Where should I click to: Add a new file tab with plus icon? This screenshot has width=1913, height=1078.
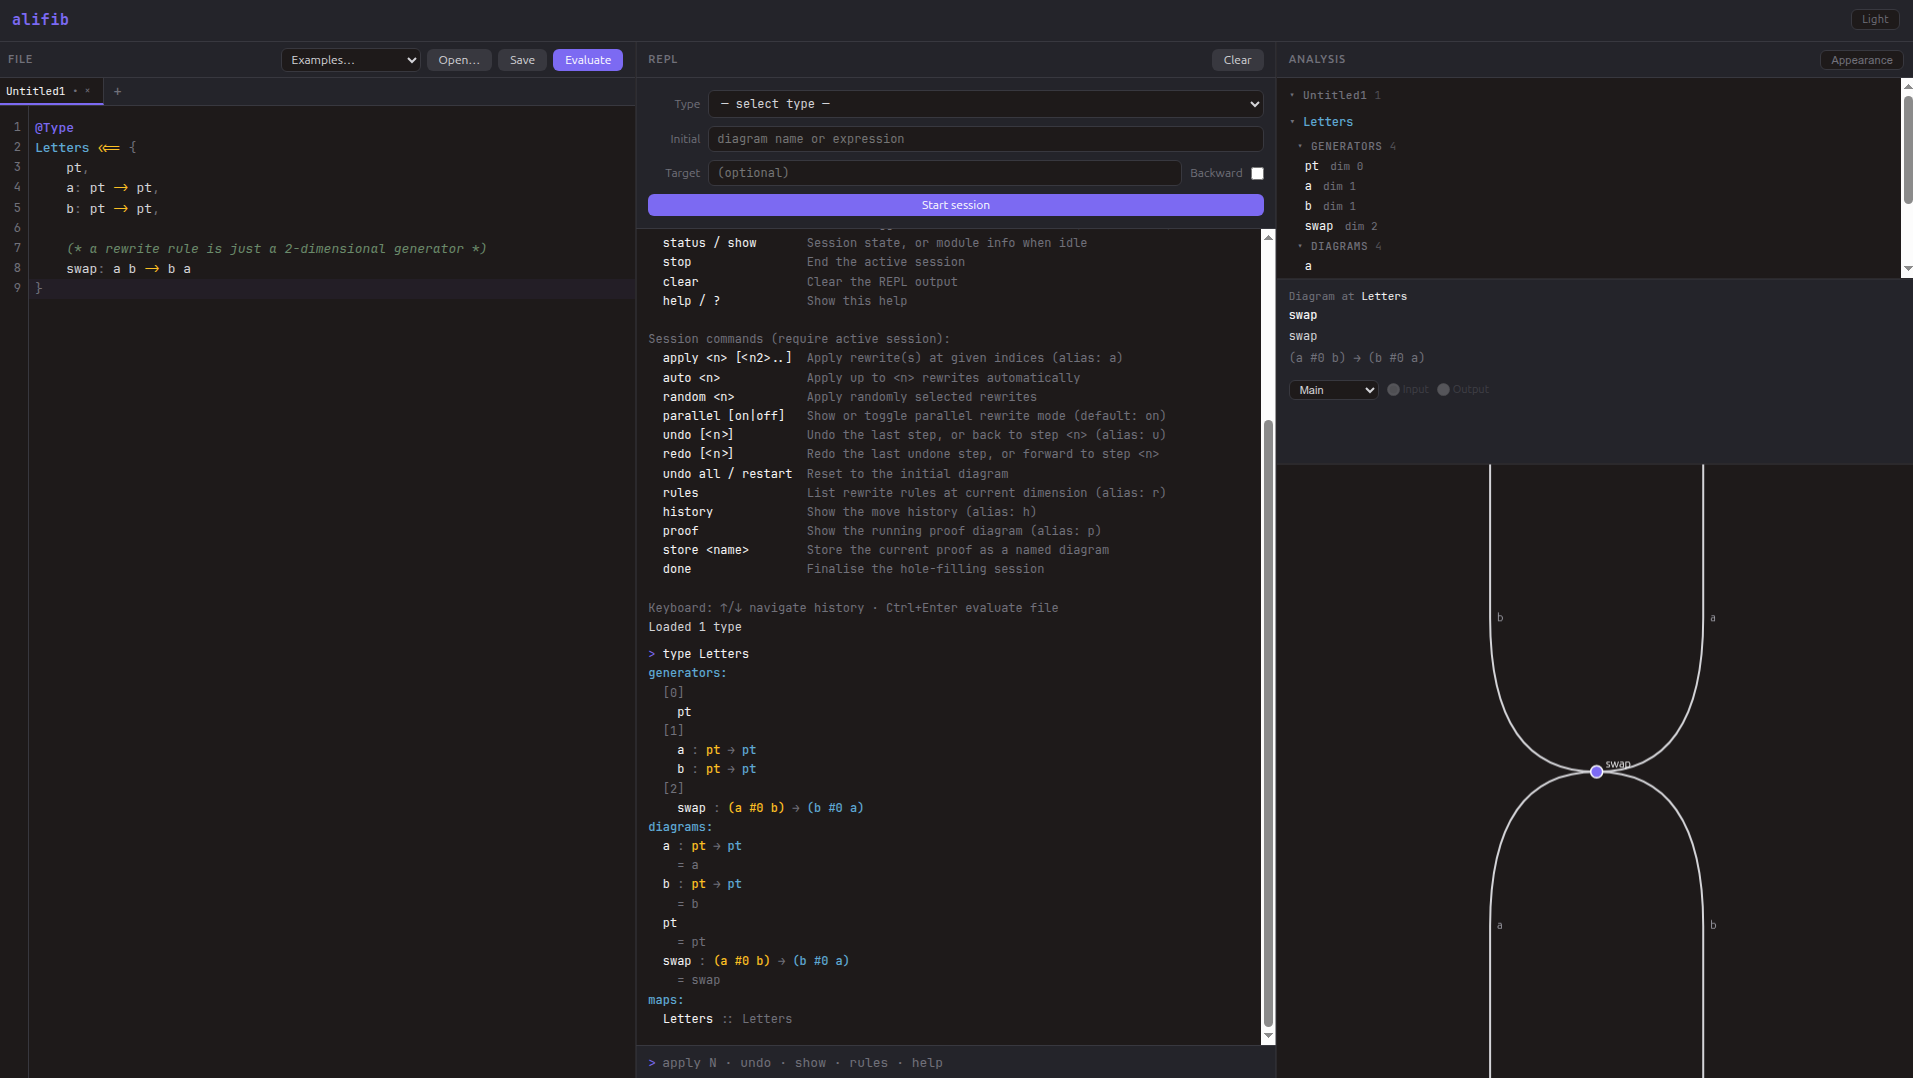point(117,92)
